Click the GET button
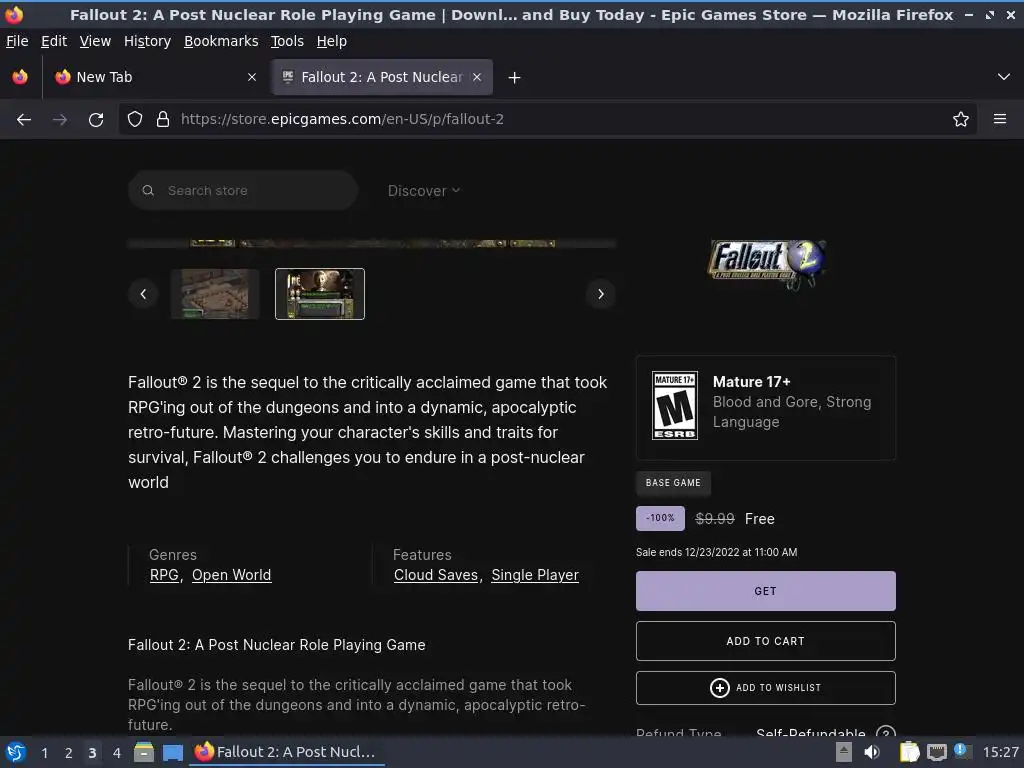This screenshot has width=1024, height=768. click(x=765, y=591)
